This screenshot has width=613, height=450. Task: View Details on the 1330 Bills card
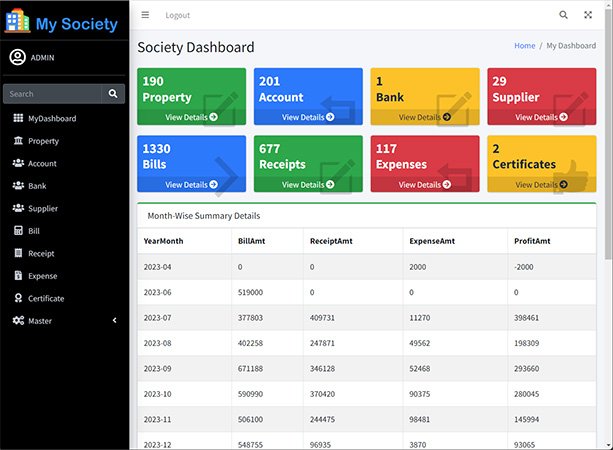click(x=192, y=185)
